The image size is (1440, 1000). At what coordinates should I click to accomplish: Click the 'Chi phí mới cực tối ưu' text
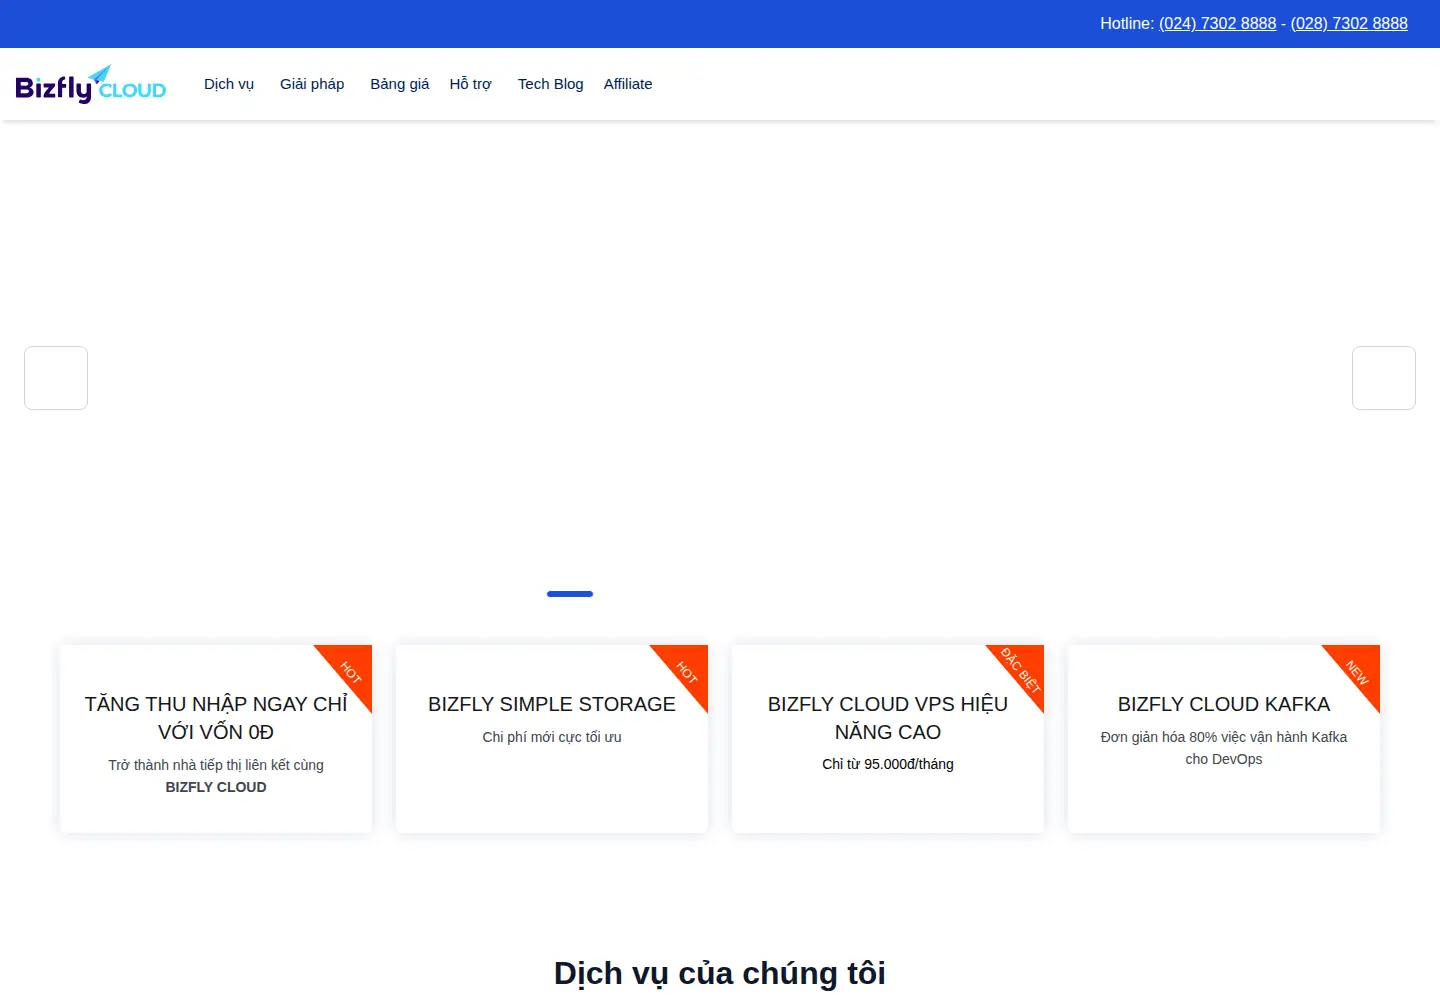pyautogui.click(x=552, y=737)
